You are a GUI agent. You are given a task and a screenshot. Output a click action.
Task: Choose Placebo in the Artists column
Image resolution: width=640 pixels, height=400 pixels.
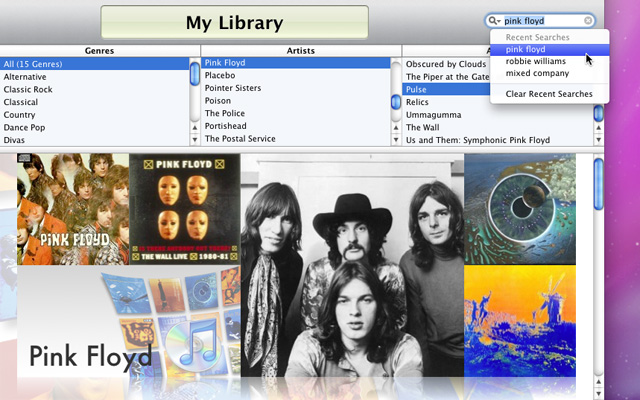point(220,76)
